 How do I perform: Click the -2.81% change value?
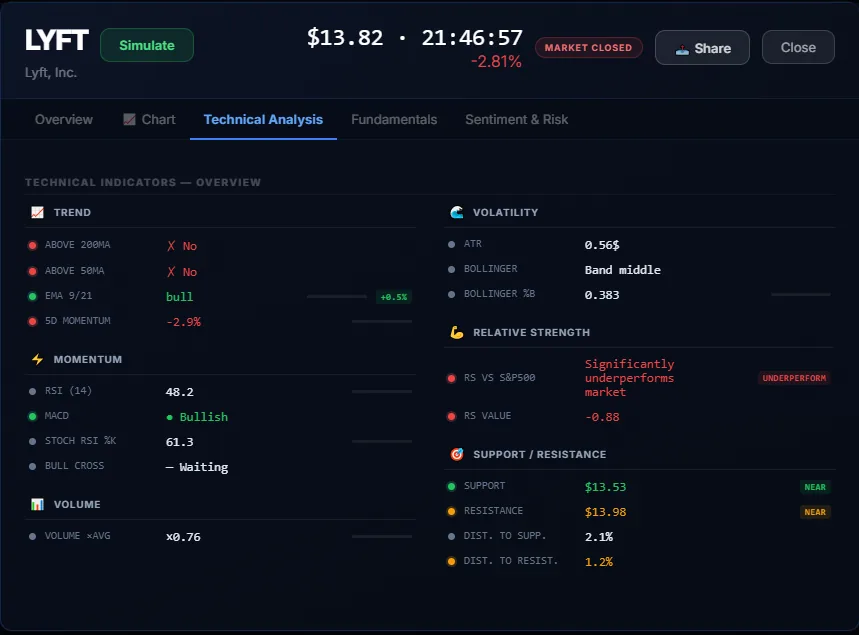coord(496,61)
